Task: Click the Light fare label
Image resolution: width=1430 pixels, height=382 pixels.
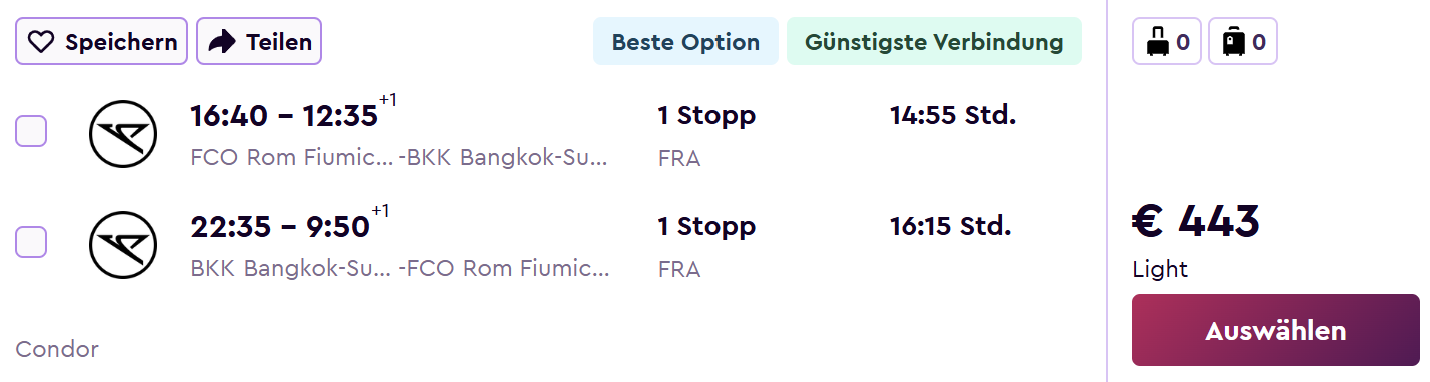Action: [1160, 269]
